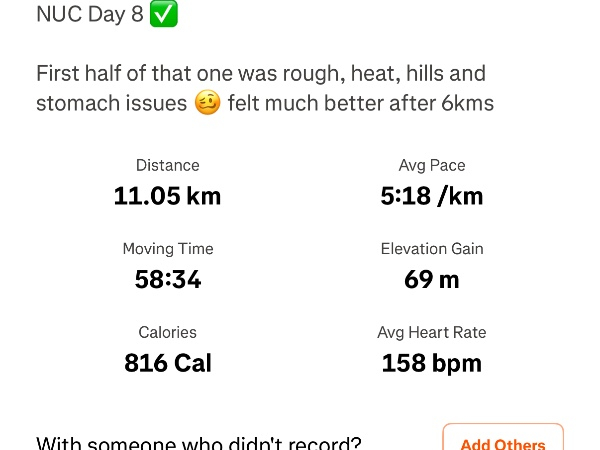
Task: Select the 5:18 /km pace value
Action: click(x=432, y=196)
